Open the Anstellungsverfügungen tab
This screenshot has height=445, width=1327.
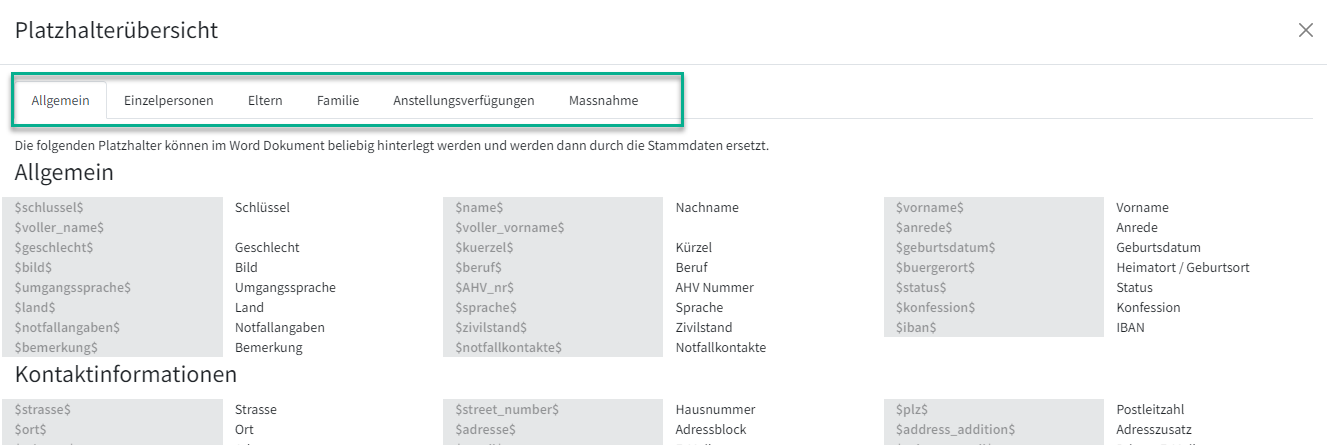coord(464,100)
